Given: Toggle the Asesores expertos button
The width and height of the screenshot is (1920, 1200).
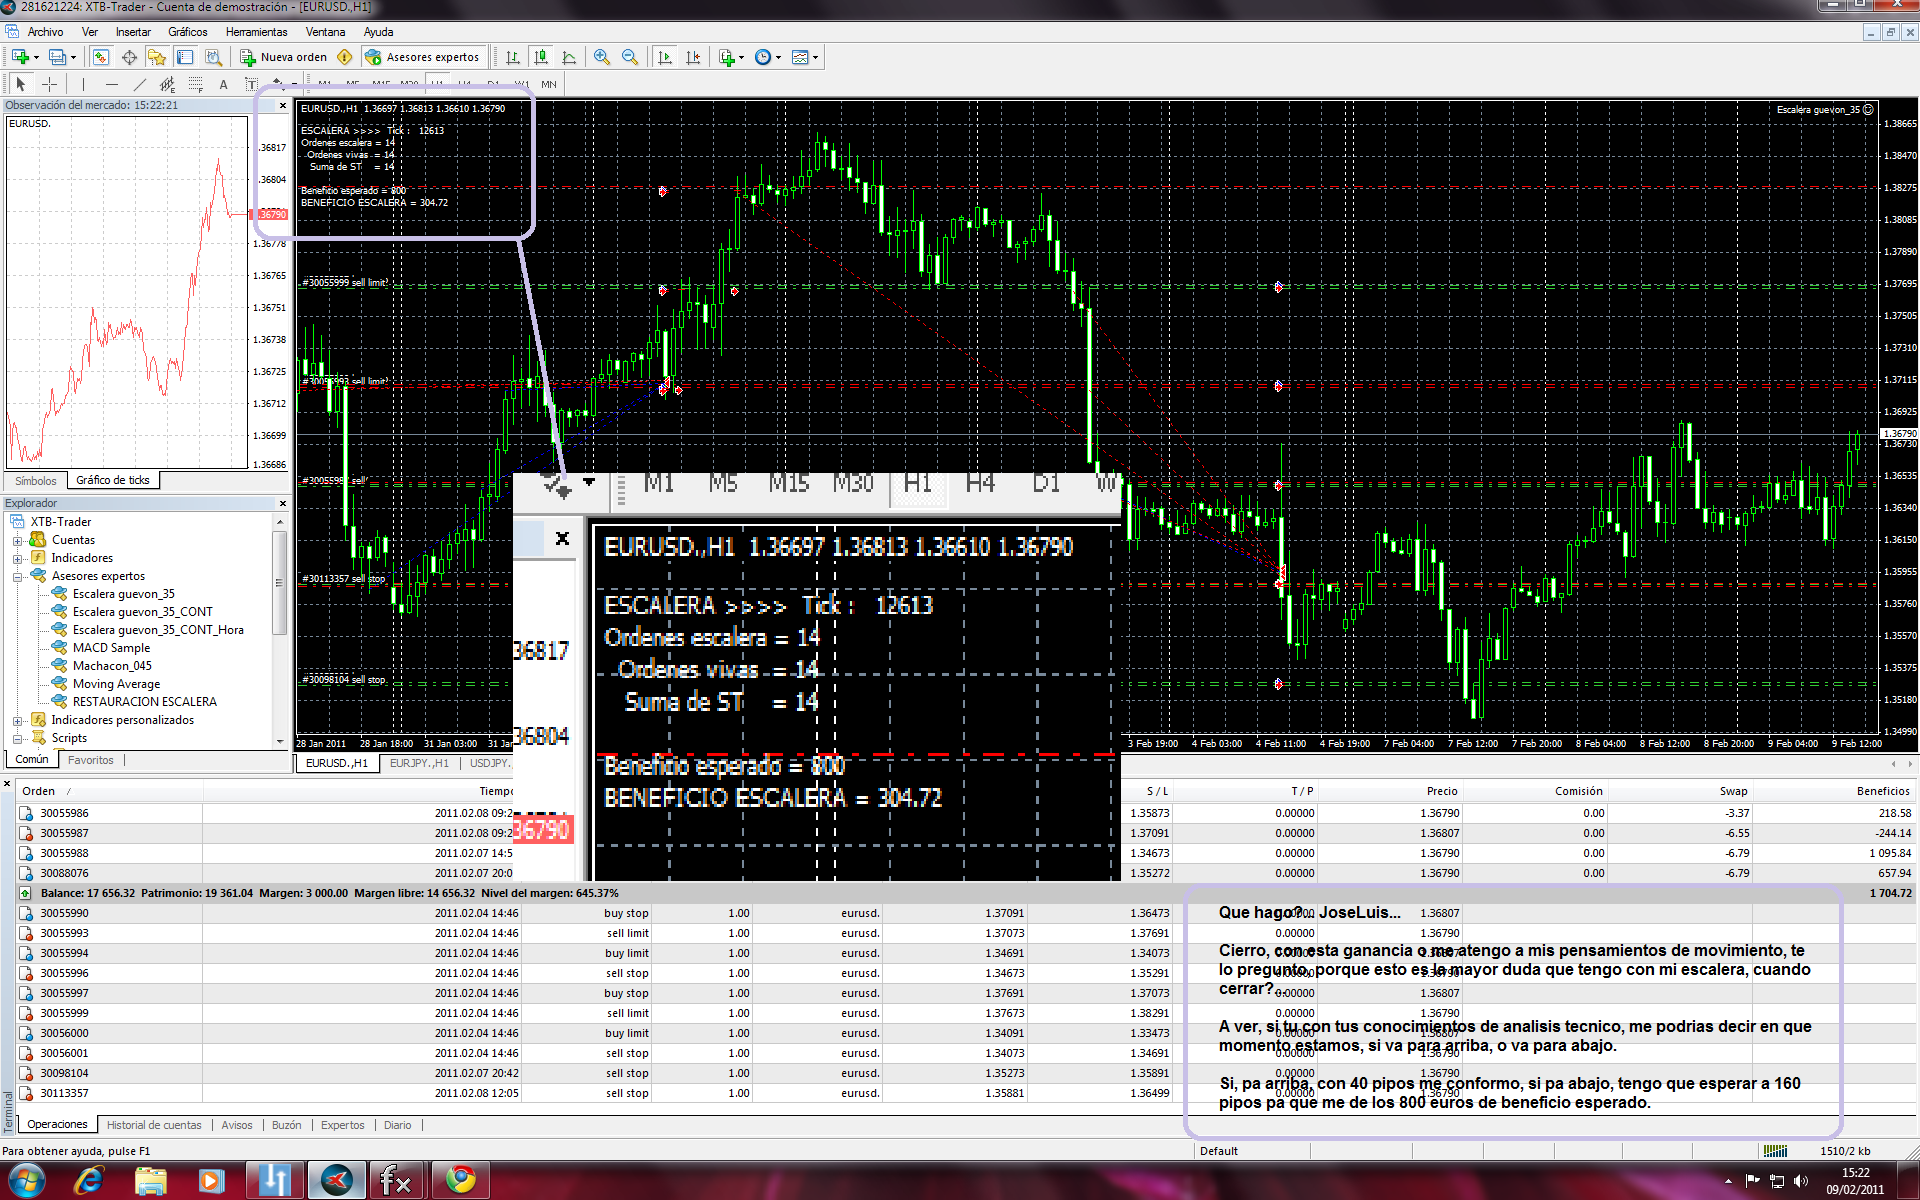Looking at the screenshot, I should (423, 57).
